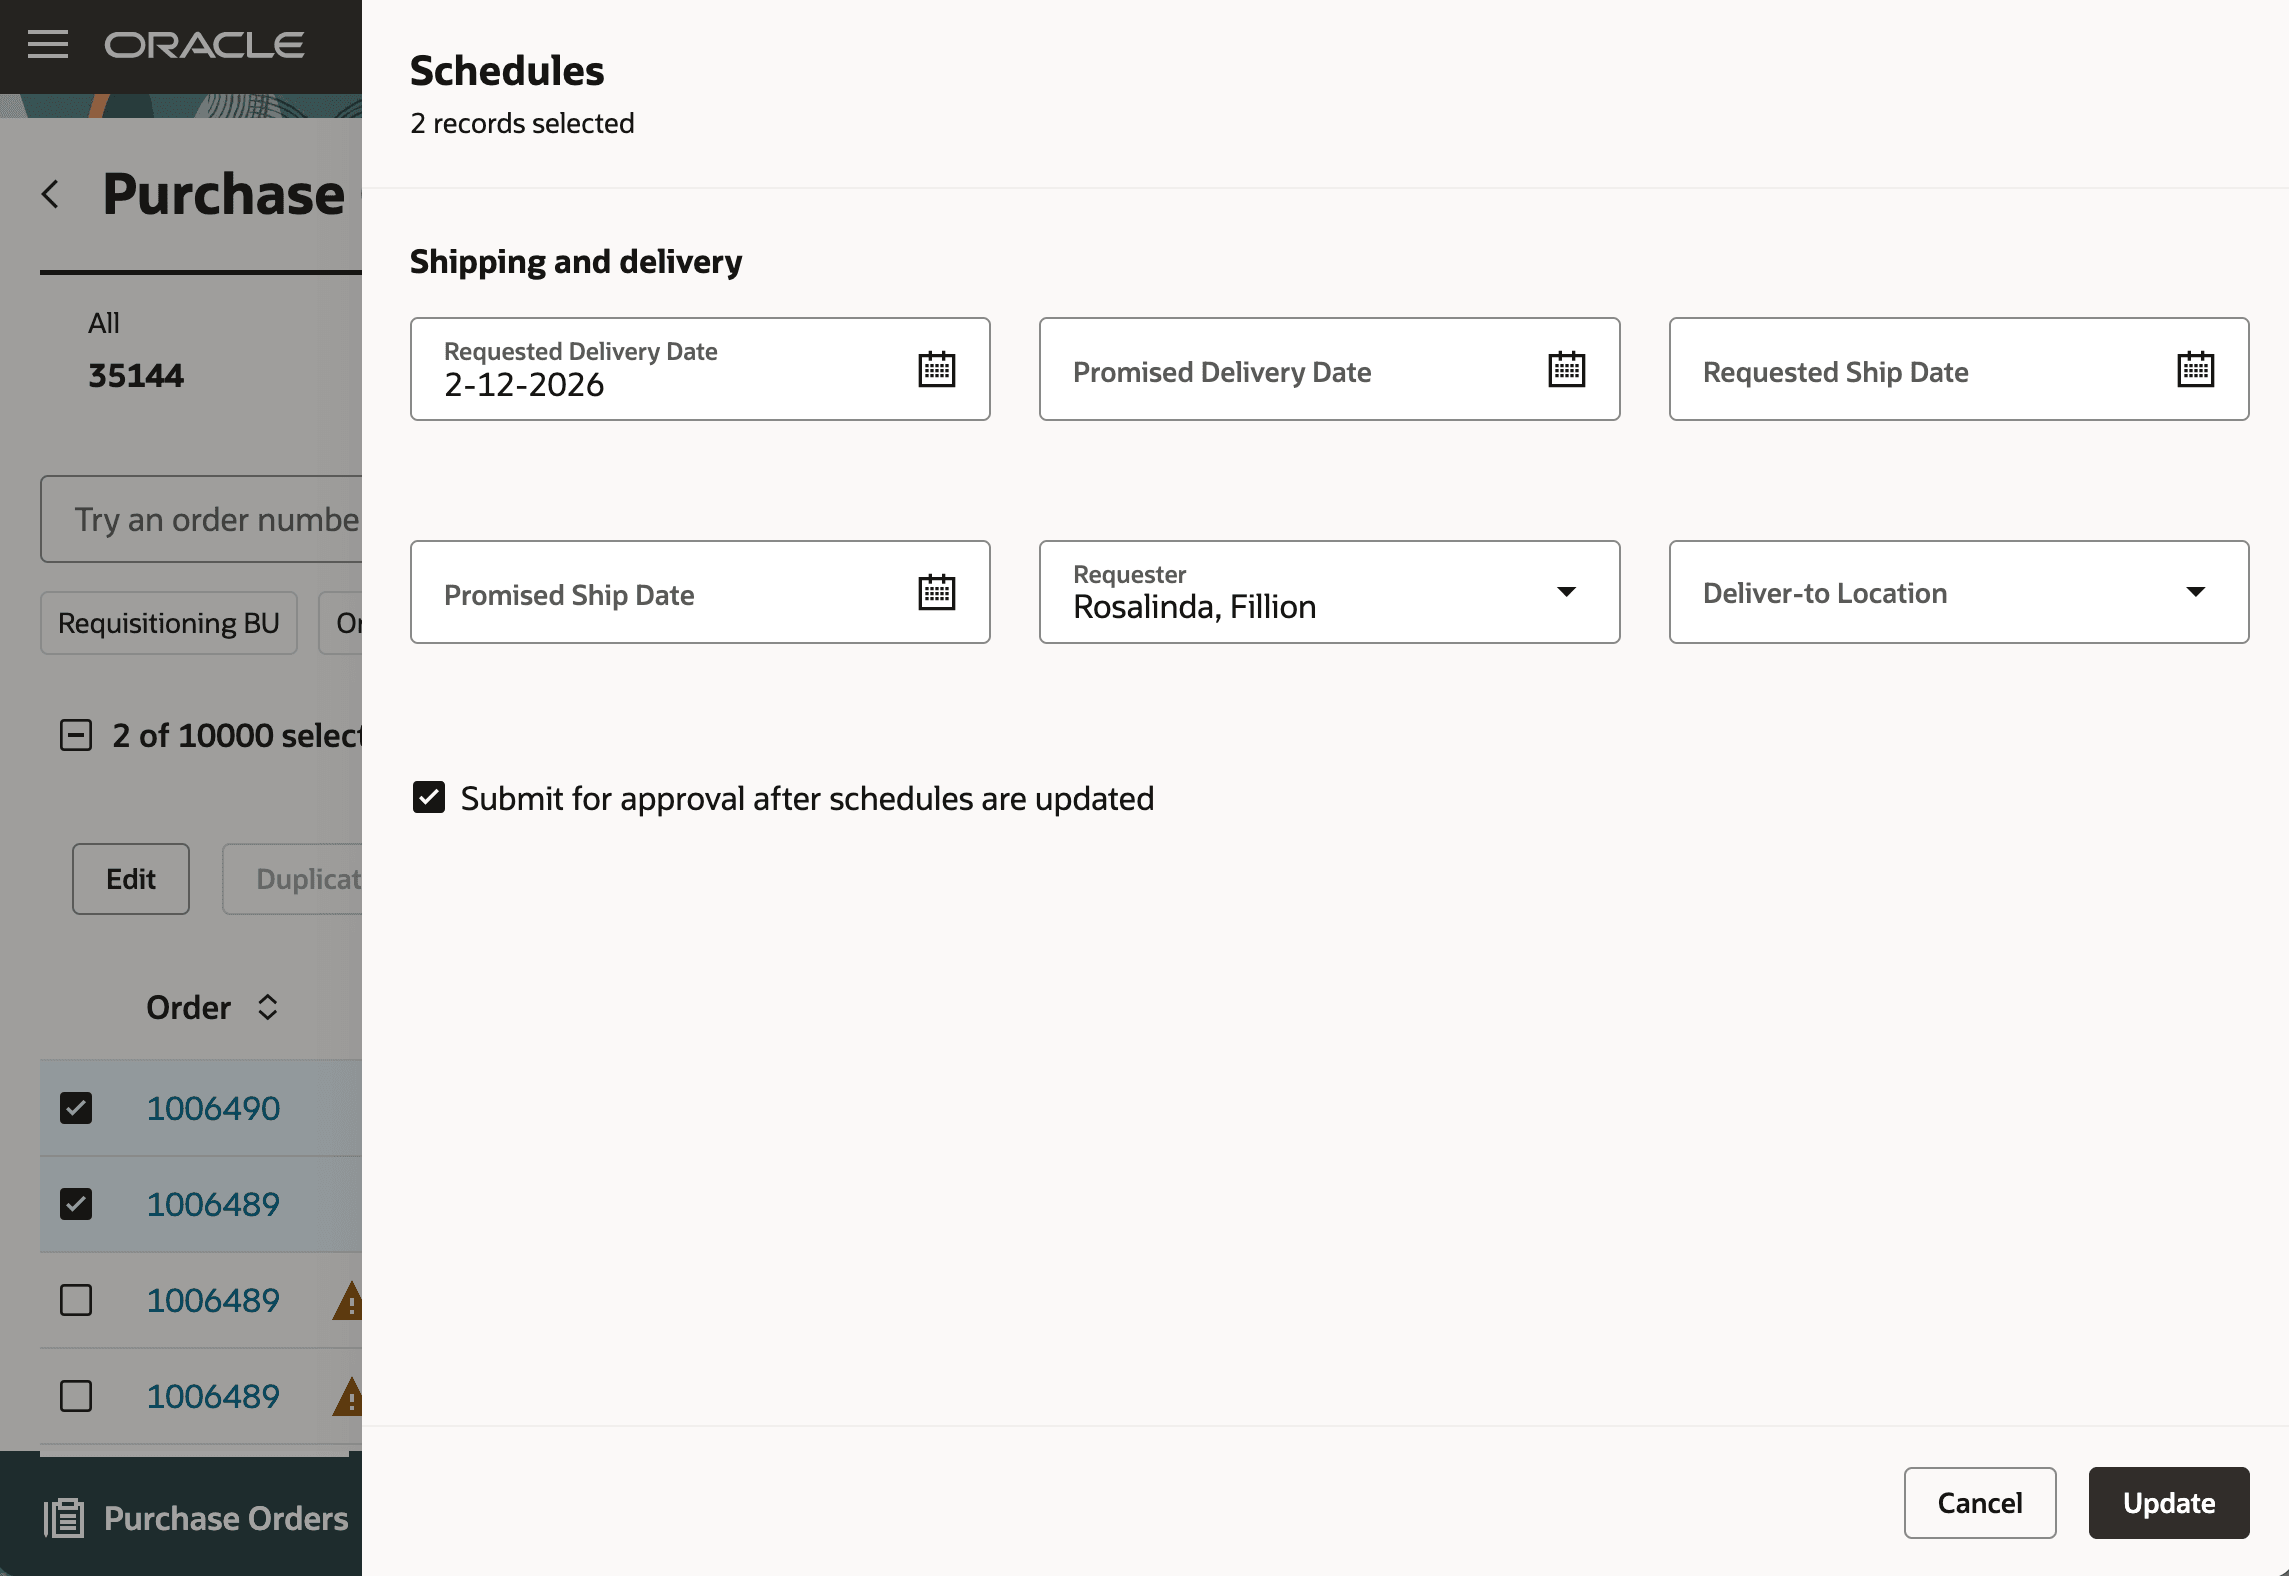Open the Promised Delivery Date calendar picker
This screenshot has height=1576, width=2289.
1566,368
